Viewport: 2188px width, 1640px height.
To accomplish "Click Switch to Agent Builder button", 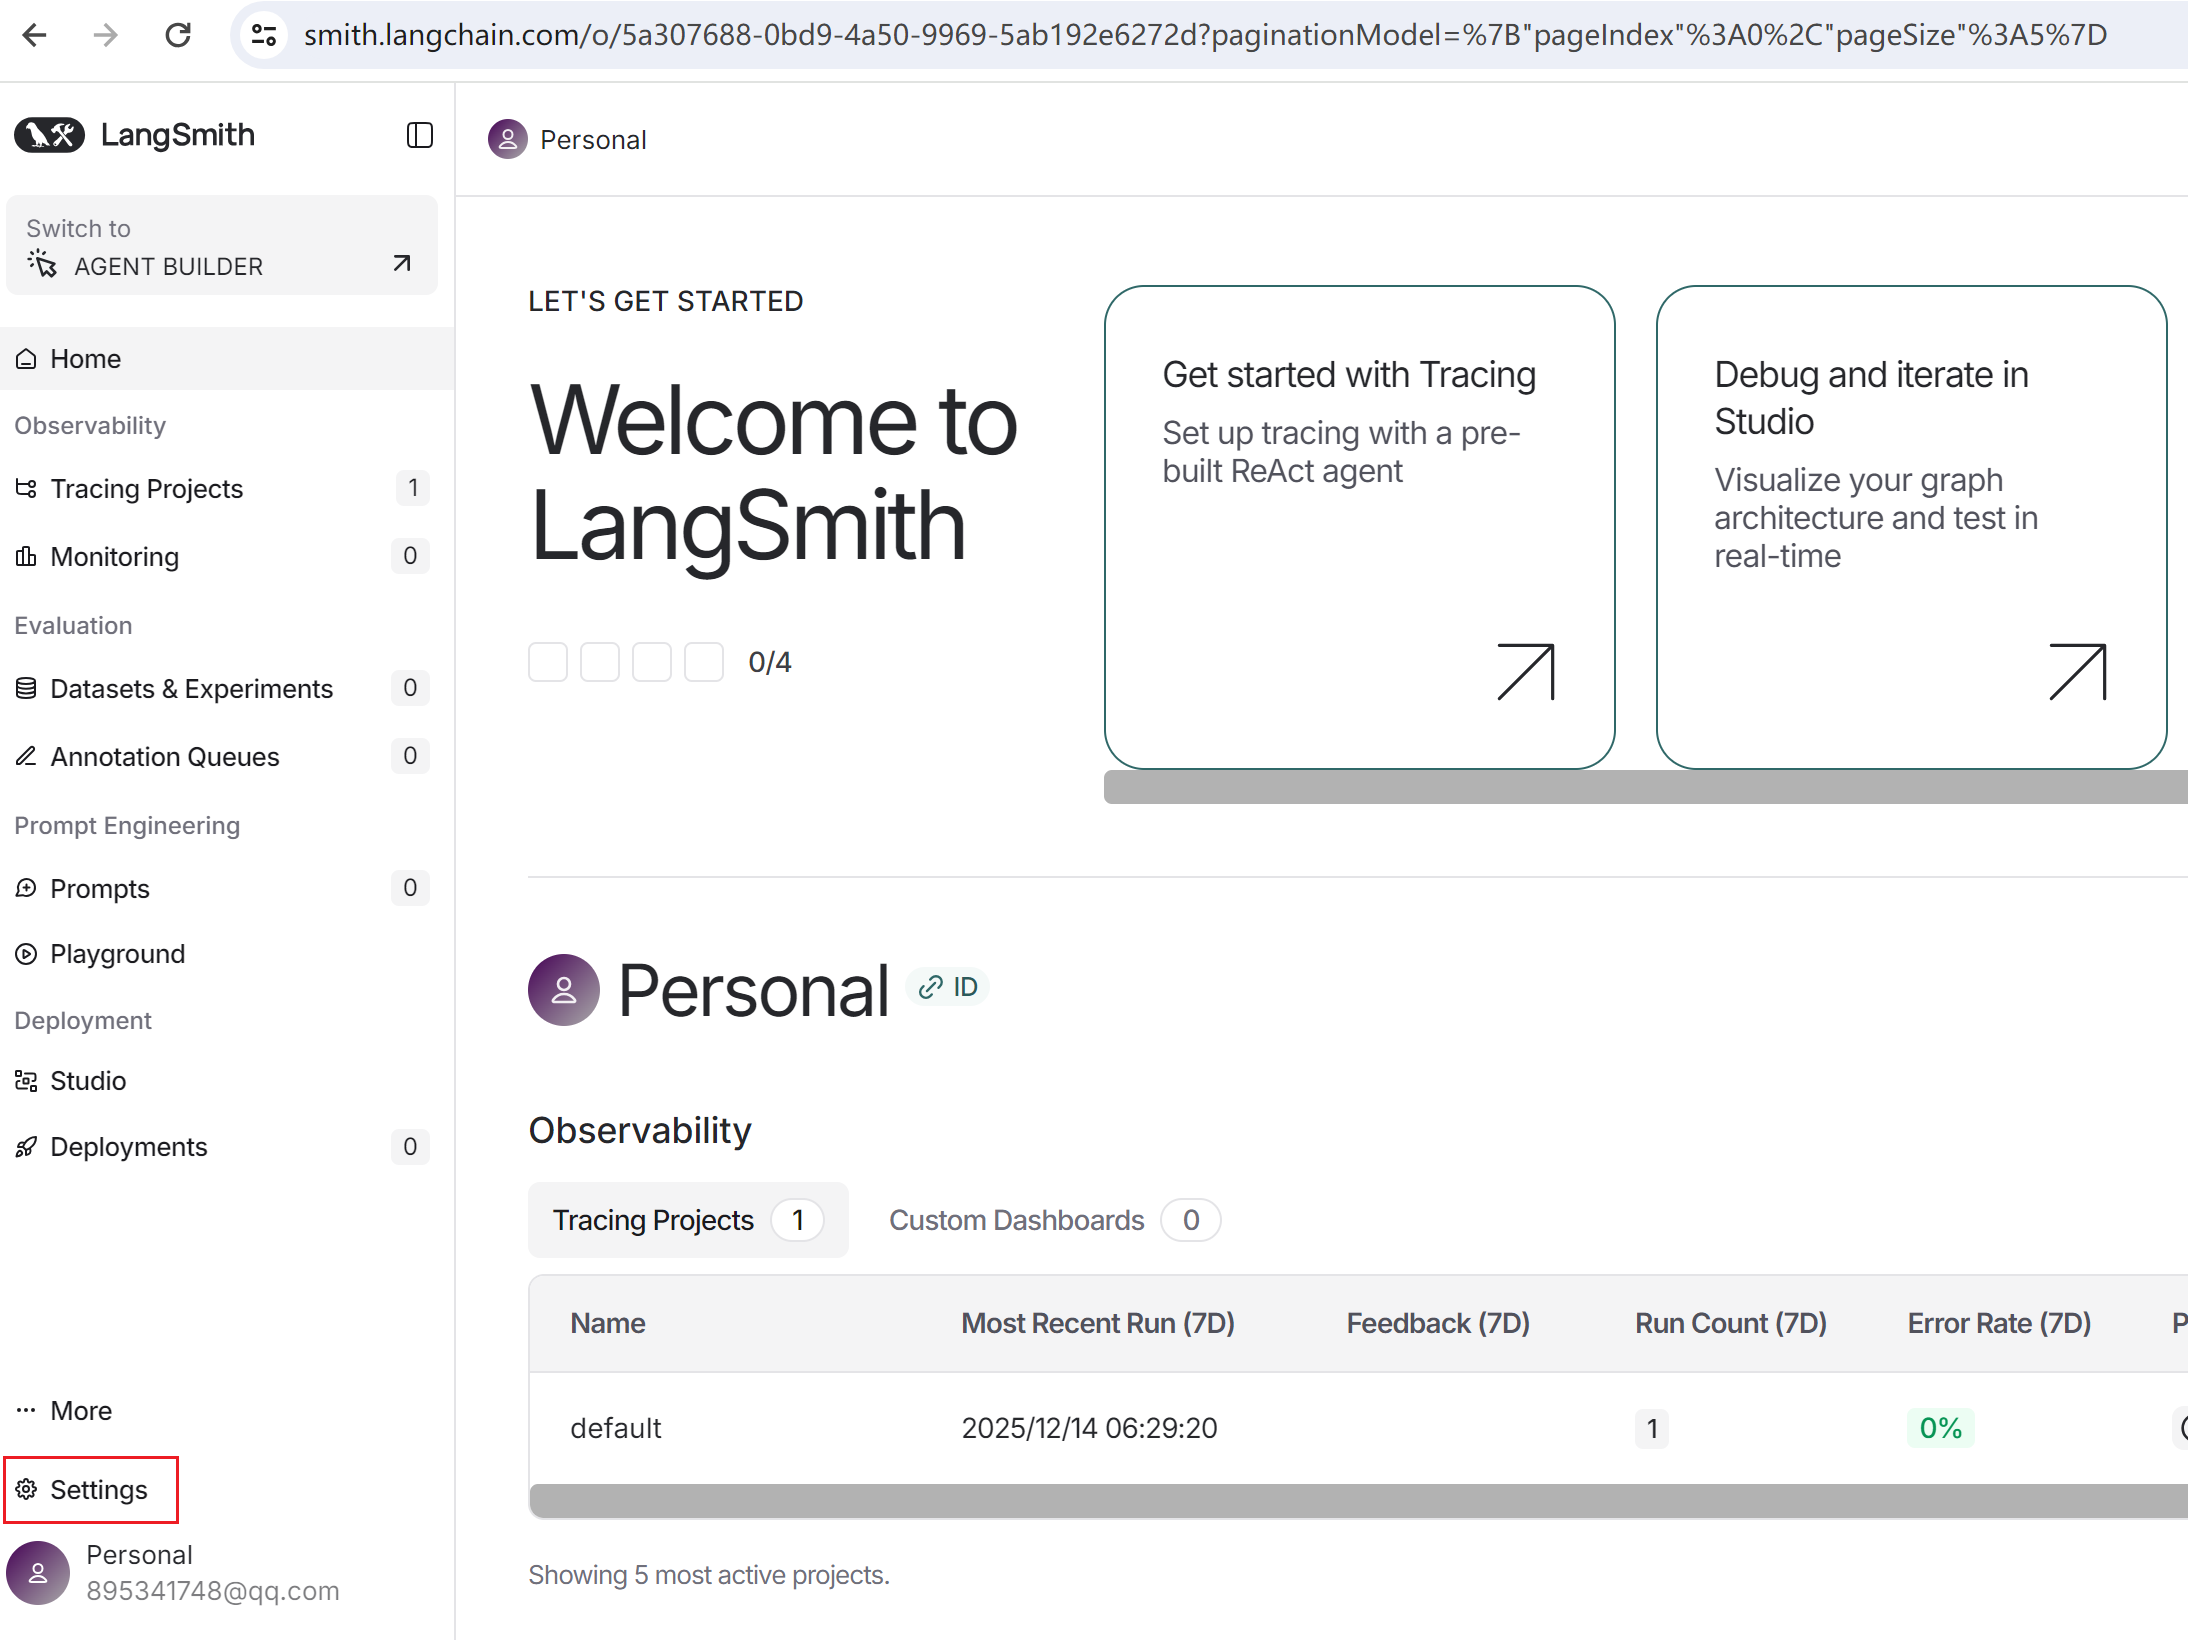I will 221,246.
